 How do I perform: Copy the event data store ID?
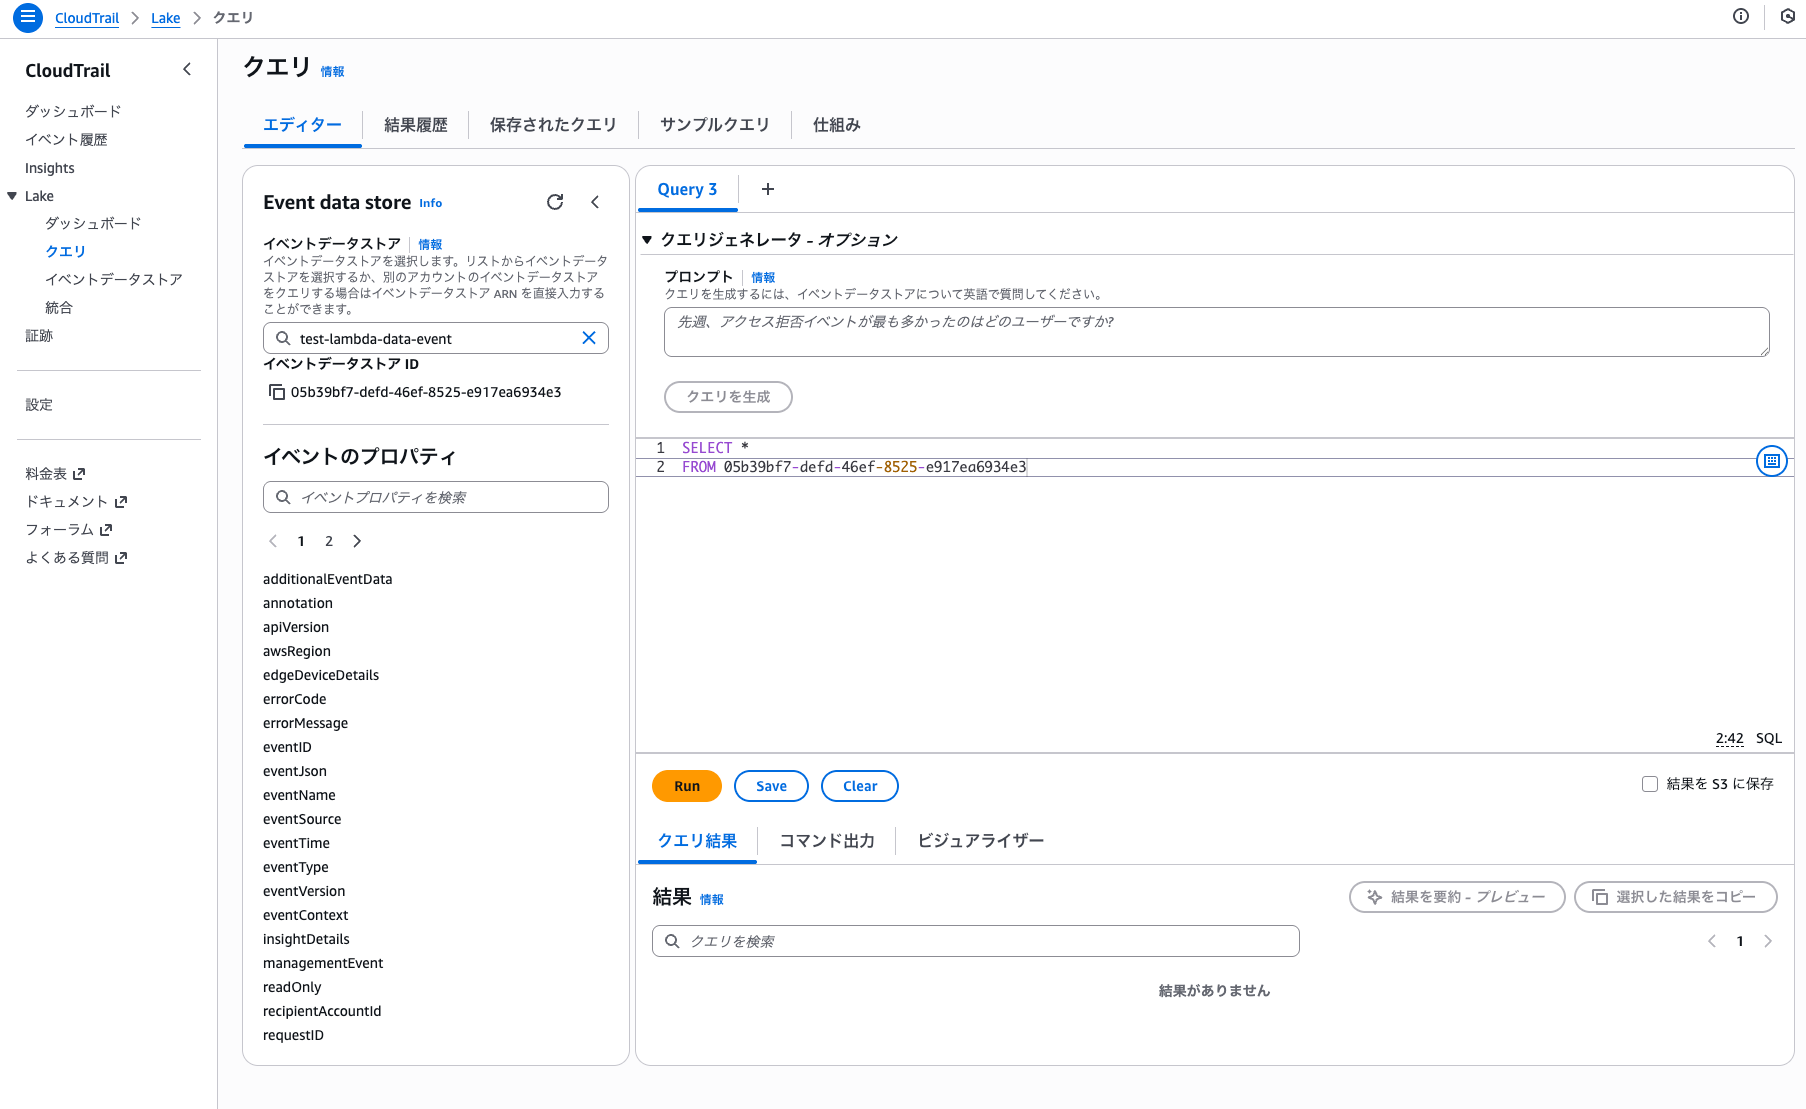tap(277, 392)
